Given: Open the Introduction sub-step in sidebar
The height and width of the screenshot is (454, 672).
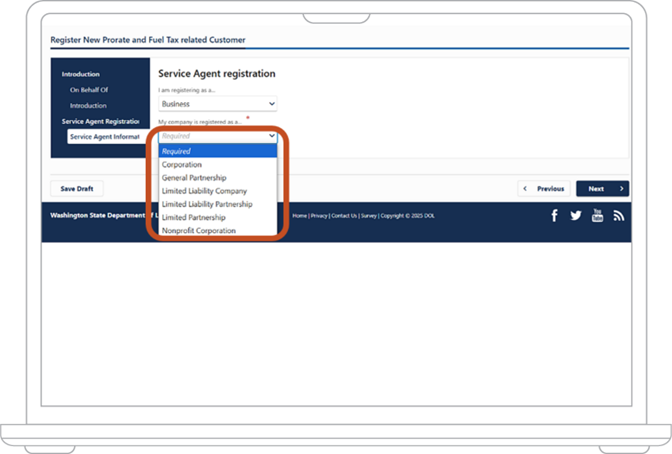Looking at the screenshot, I should tap(88, 105).
